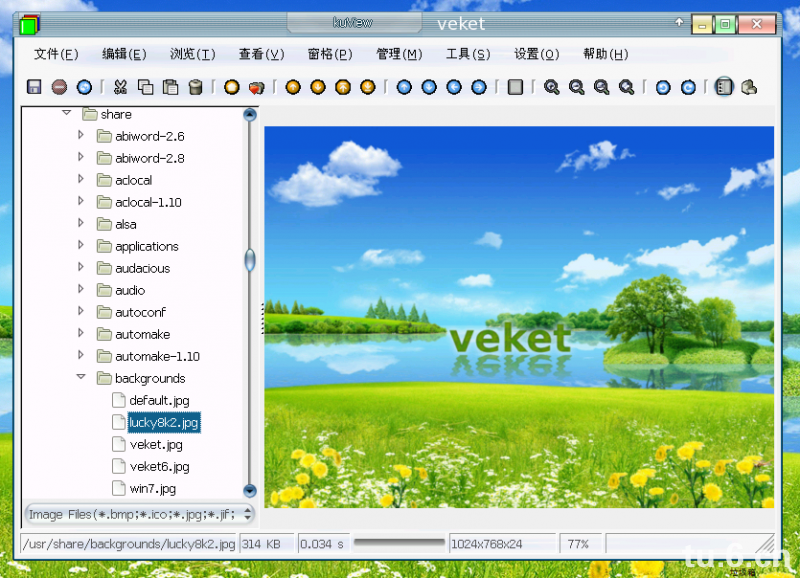Open the 设置(O) menu
800x578 pixels.
tap(537, 54)
